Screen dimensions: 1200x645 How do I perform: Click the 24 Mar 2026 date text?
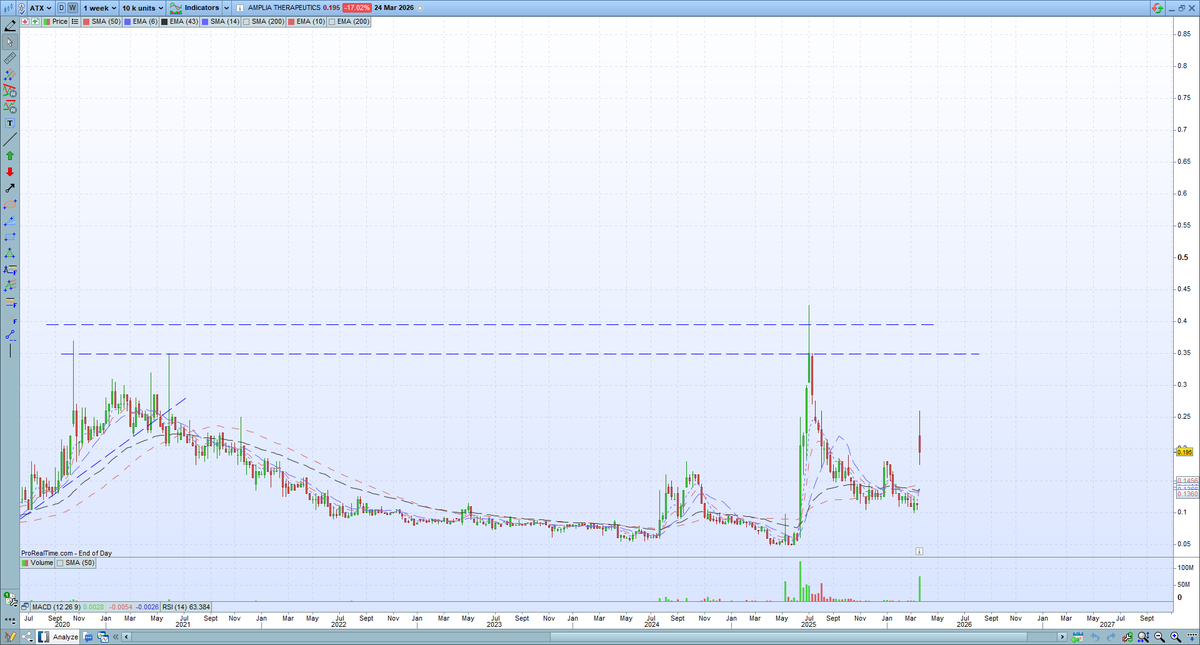395,8
